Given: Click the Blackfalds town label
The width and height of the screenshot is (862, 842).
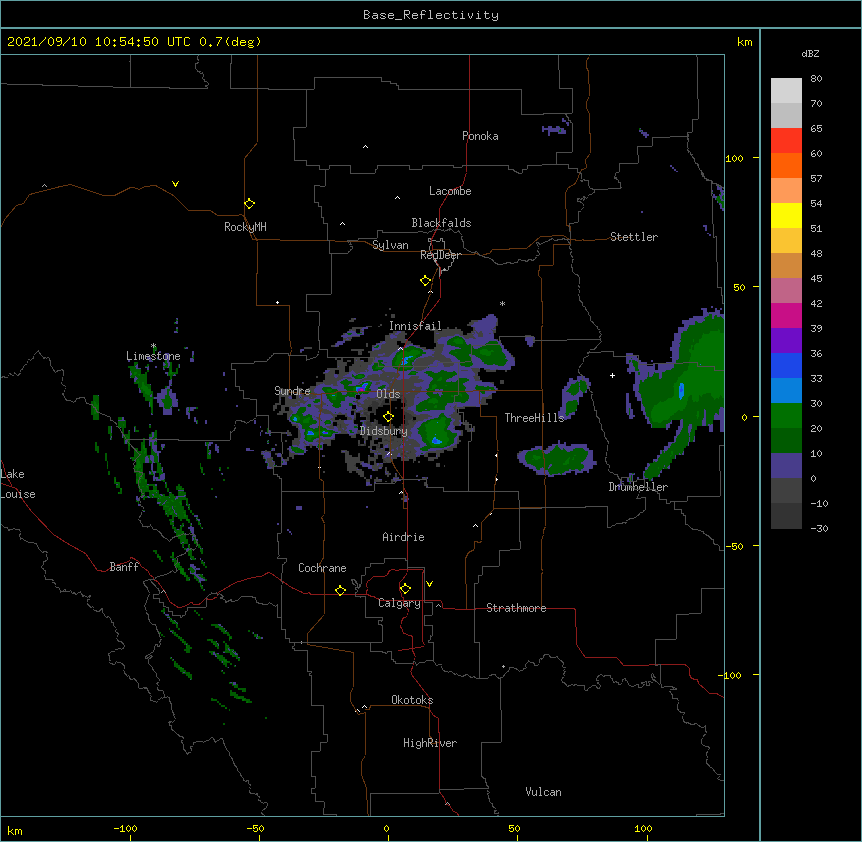Looking at the screenshot, I should pos(441,223).
